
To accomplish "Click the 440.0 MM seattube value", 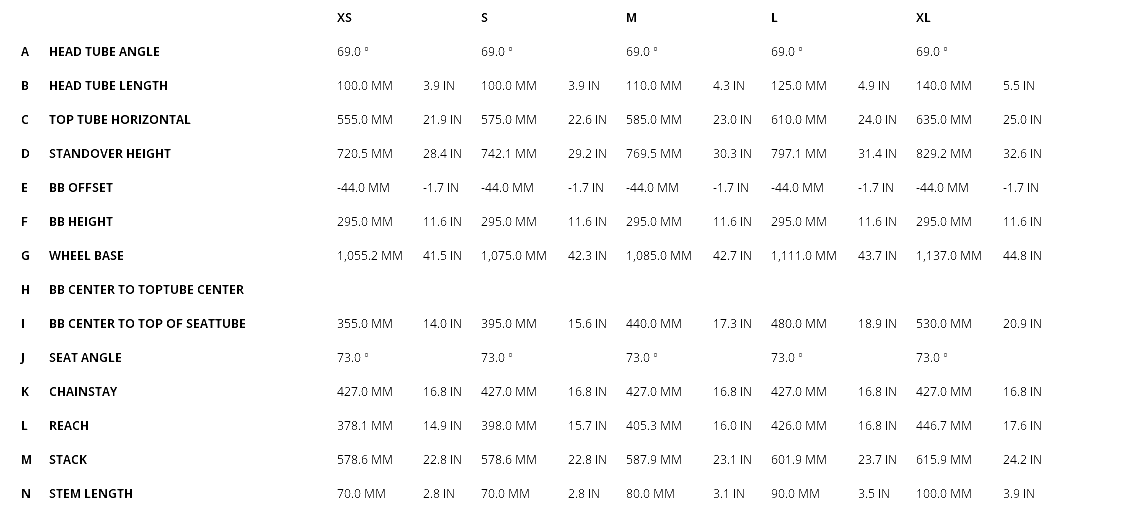I will point(654,324).
